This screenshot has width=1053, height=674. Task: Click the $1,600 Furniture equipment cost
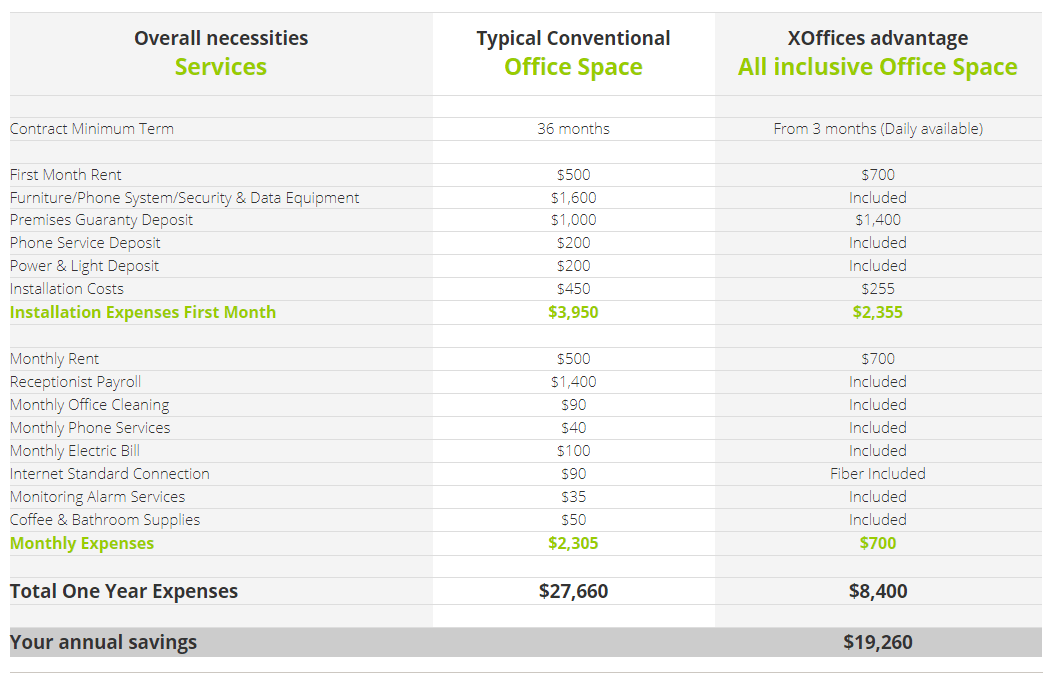coord(573,197)
